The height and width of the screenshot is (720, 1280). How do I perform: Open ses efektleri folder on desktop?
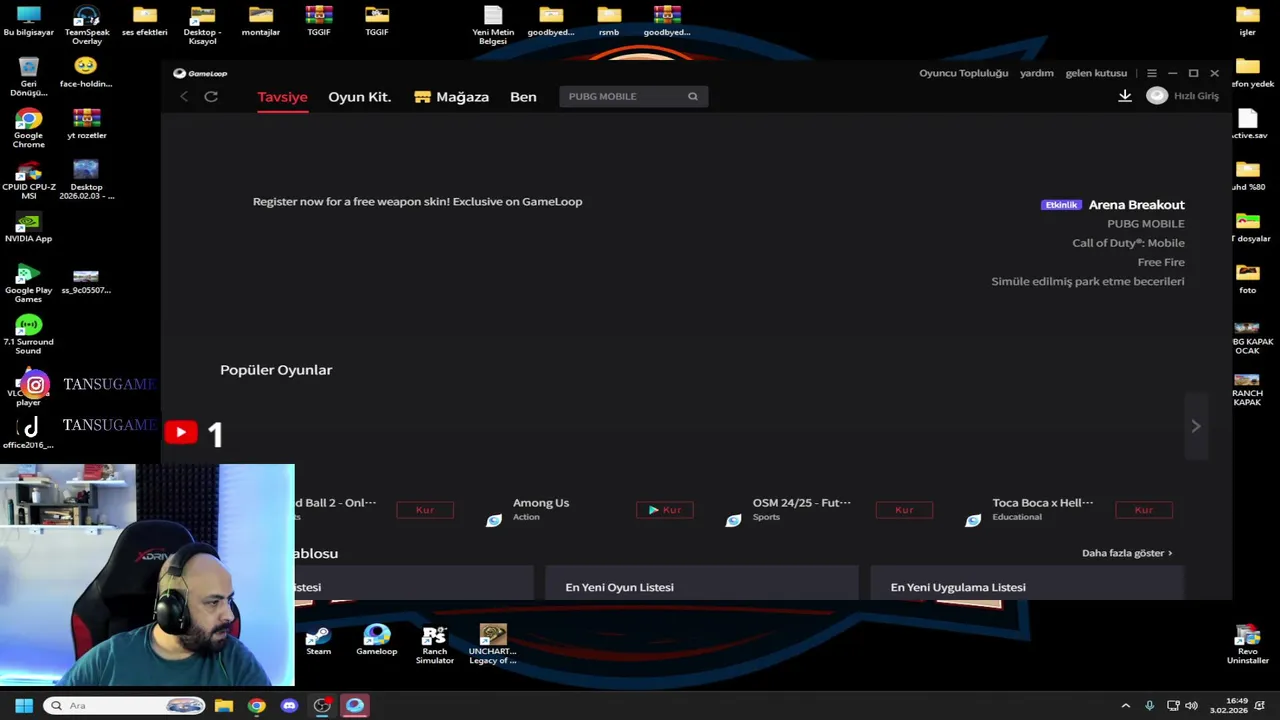click(x=145, y=21)
